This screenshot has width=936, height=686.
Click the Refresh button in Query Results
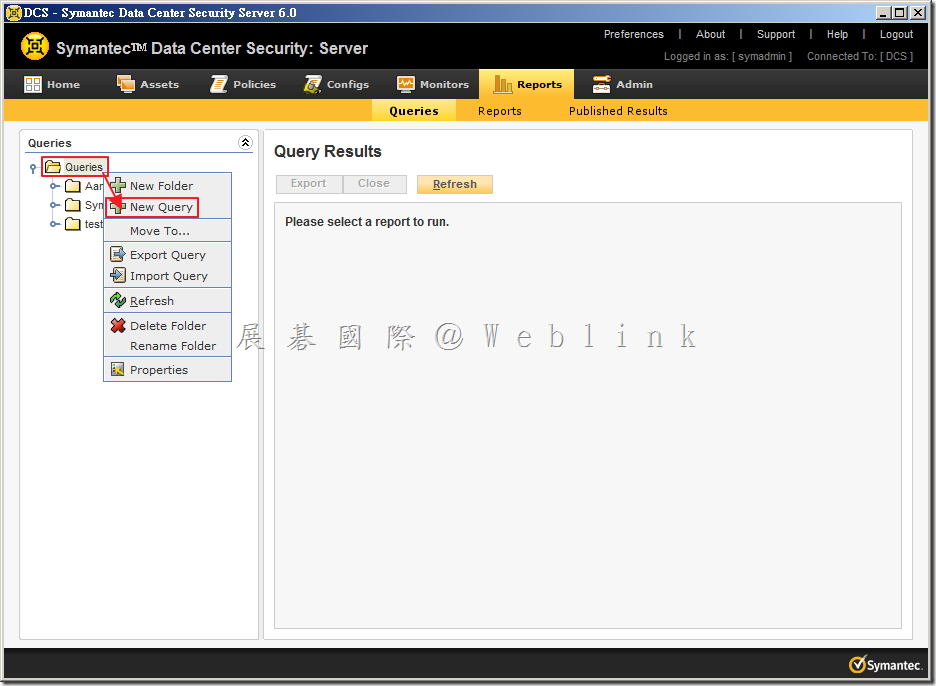[455, 184]
